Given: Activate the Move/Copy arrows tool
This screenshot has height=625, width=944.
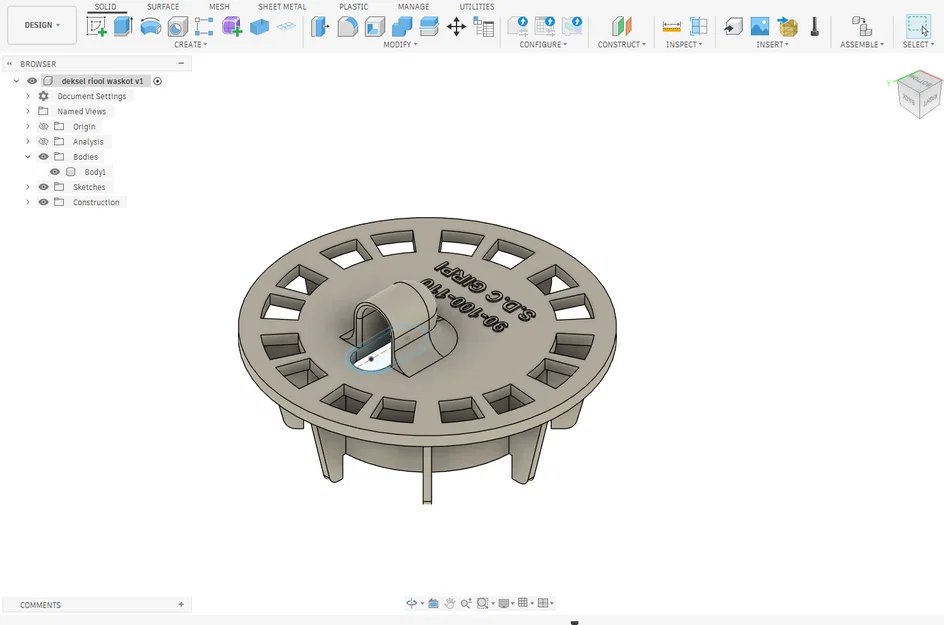Looking at the screenshot, I should pyautogui.click(x=456, y=26).
